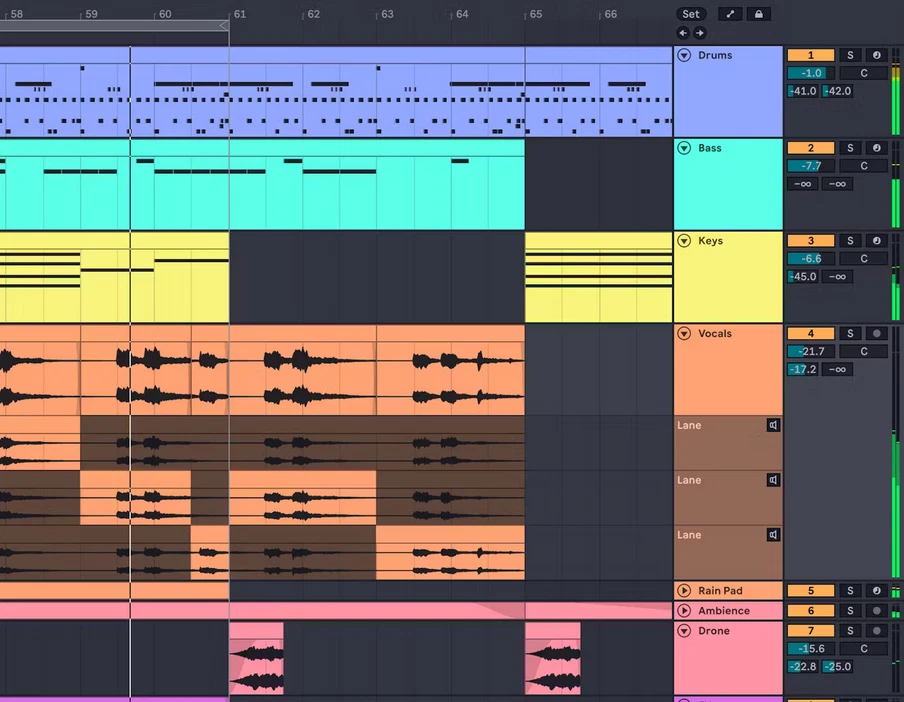The height and width of the screenshot is (702, 904).
Task: Click the Set button
Action: tap(691, 14)
